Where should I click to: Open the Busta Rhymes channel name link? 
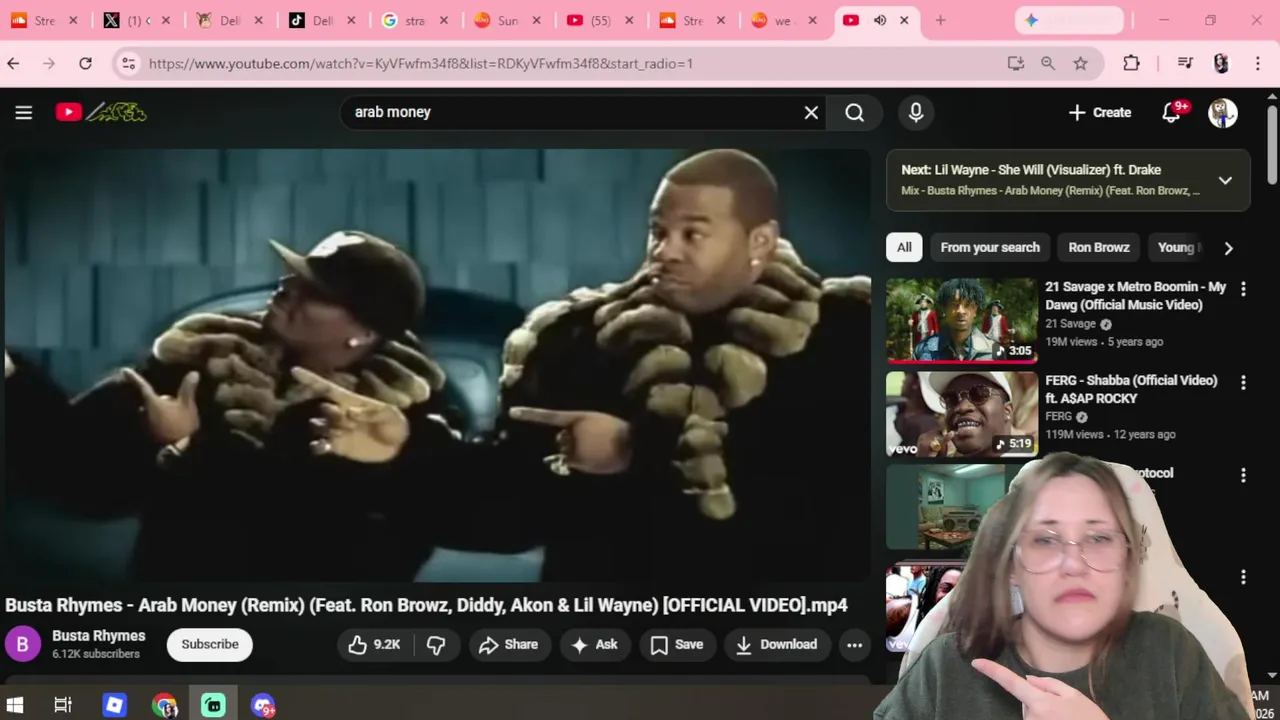point(98,636)
